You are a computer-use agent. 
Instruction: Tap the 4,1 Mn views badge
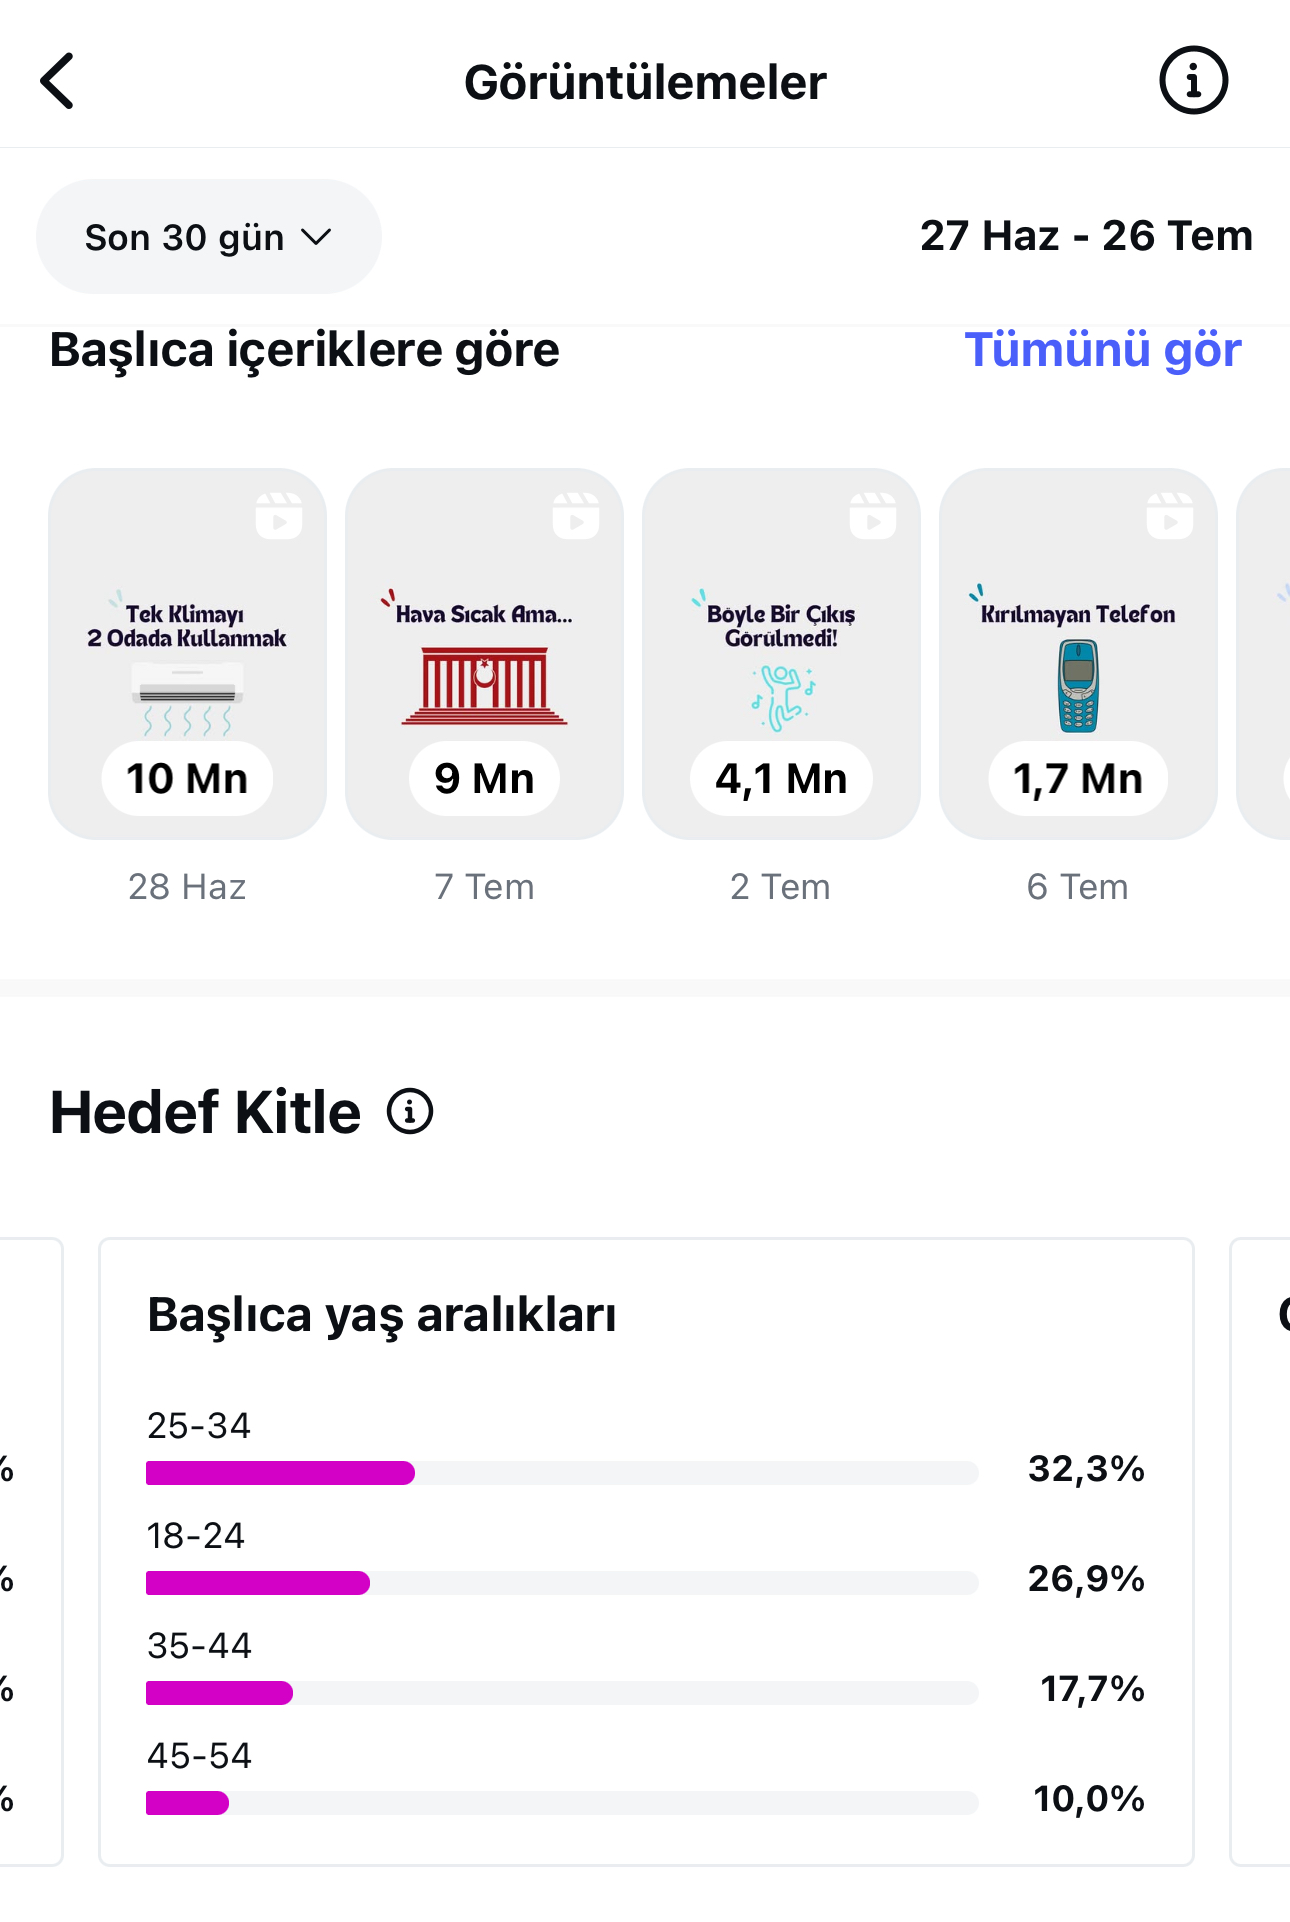click(781, 778)
